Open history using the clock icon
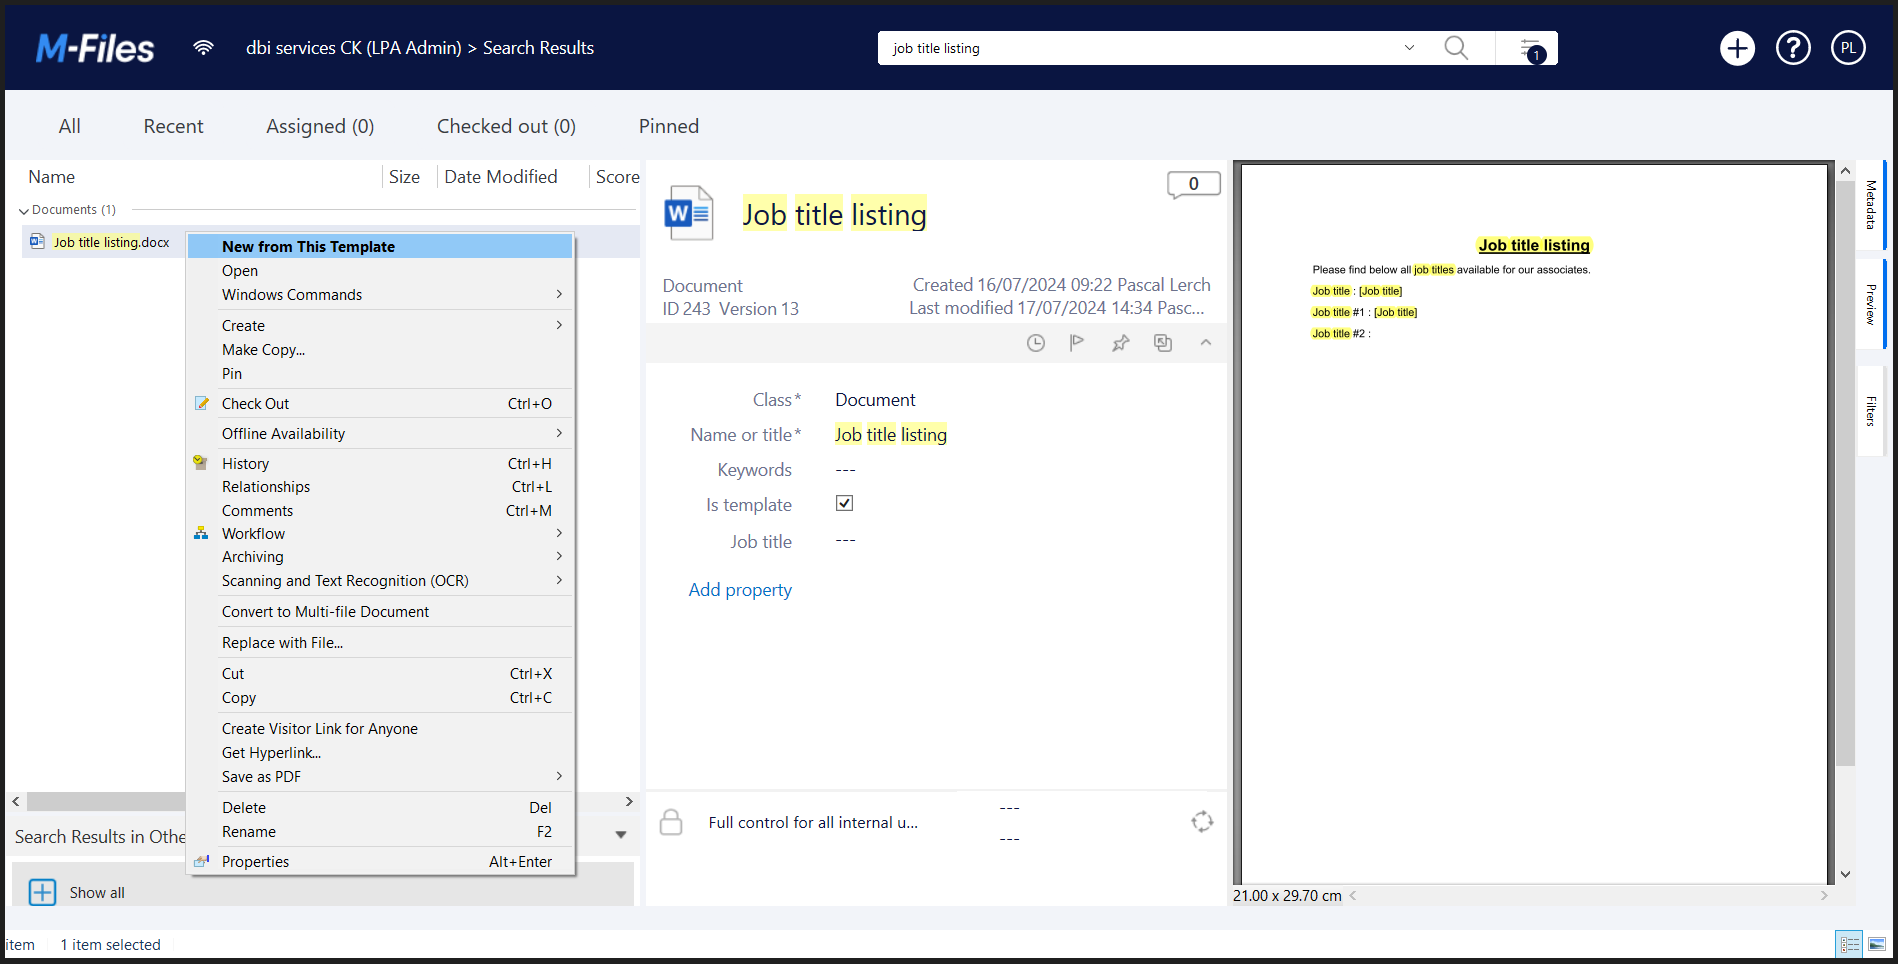 tap(1036, 343)
